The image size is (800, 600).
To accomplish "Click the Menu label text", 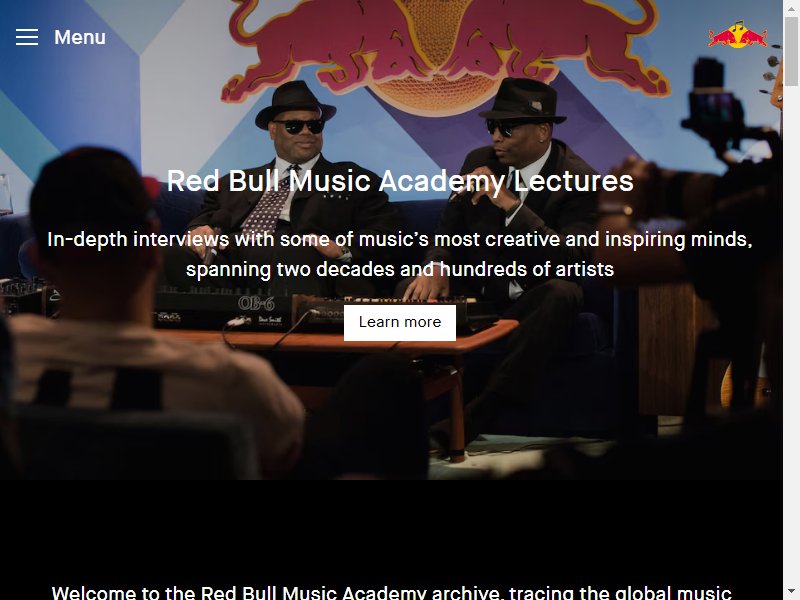I will tap(80, 37).
